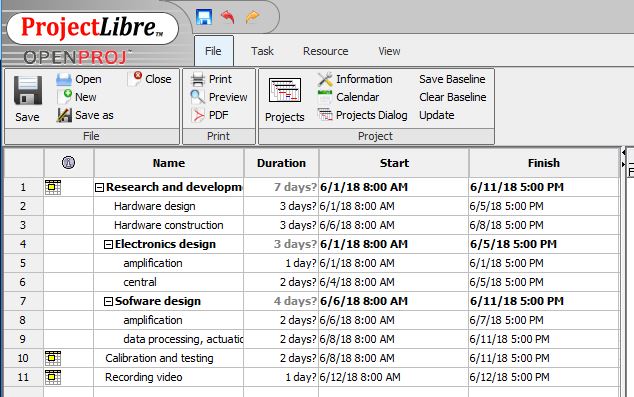Collapse the Sofware design task group

click(108, 302)
